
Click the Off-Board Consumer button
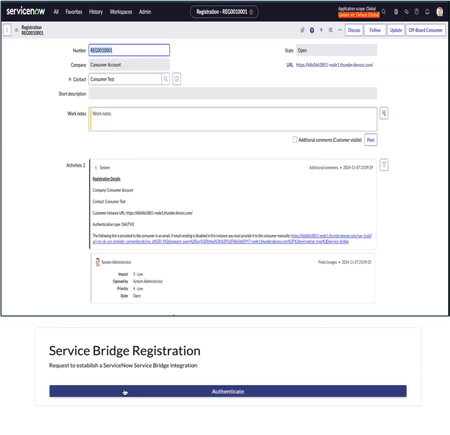426,30
